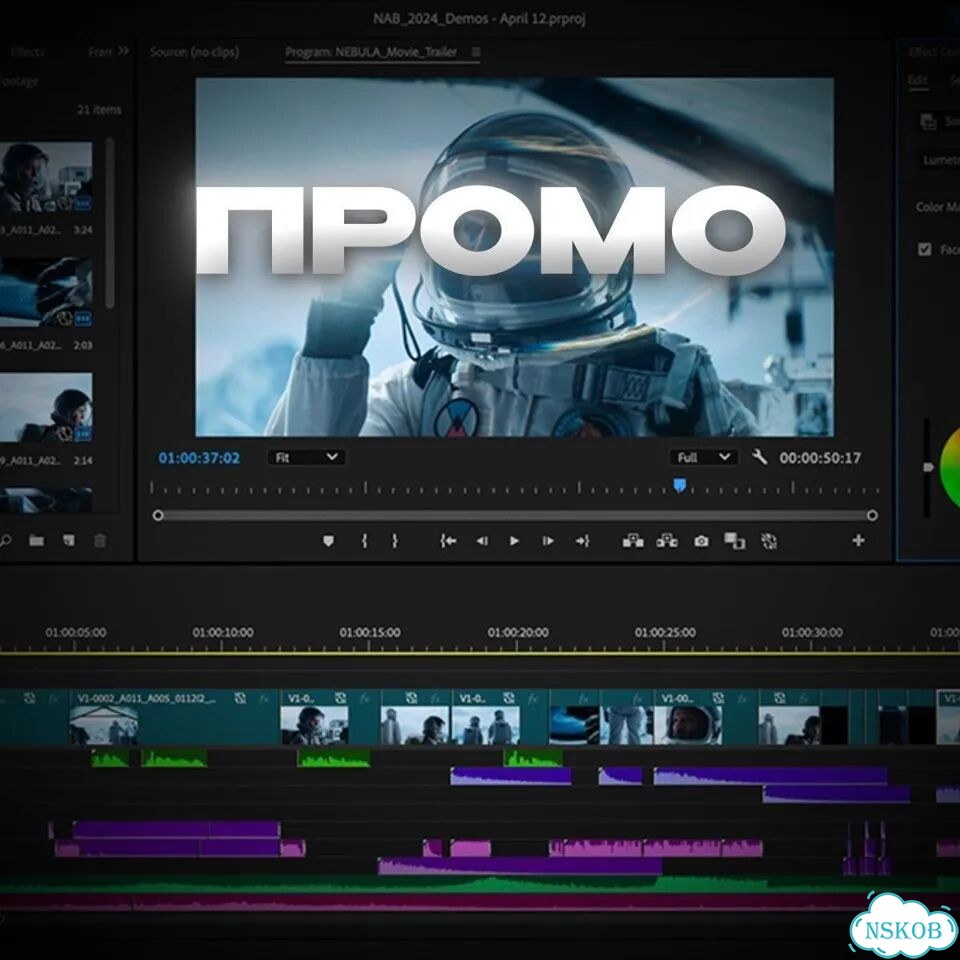Click the Export Frame camera icon

(702, 541)
